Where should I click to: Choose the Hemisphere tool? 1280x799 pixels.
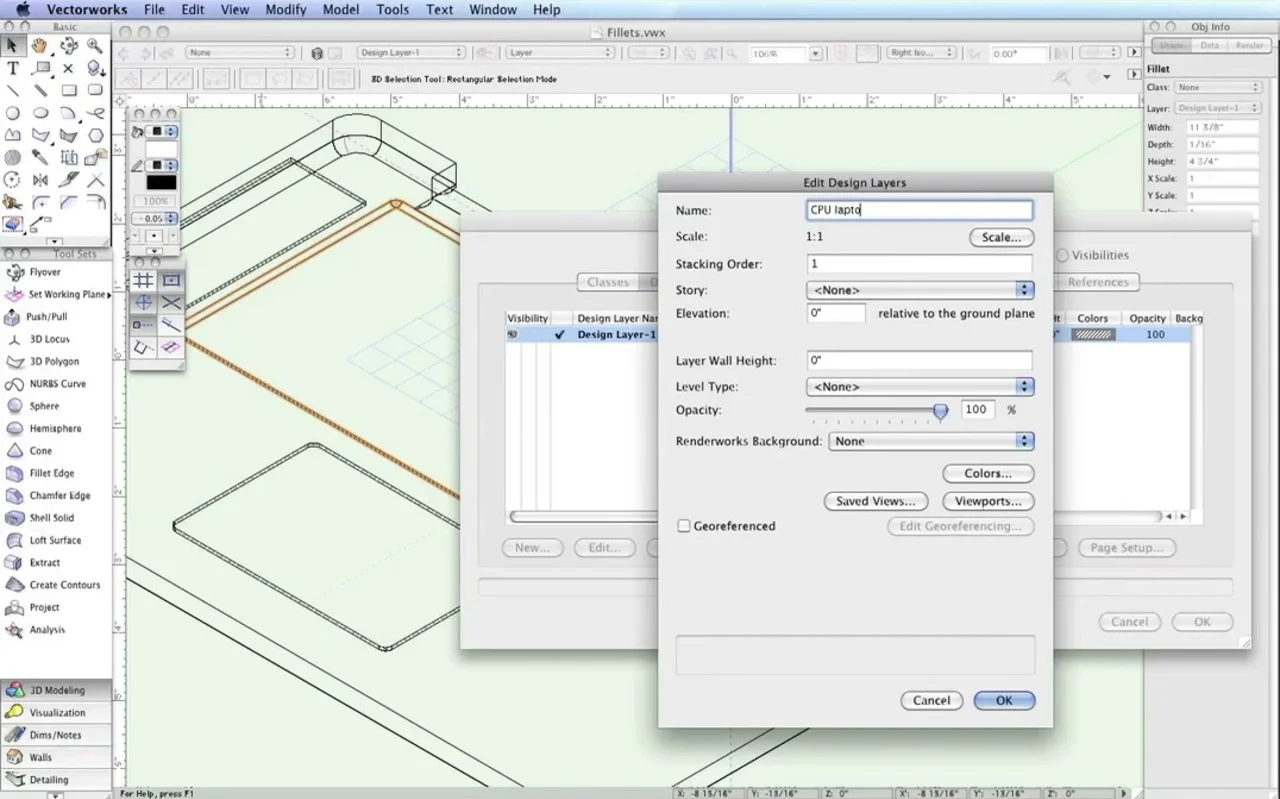[56, 428]
